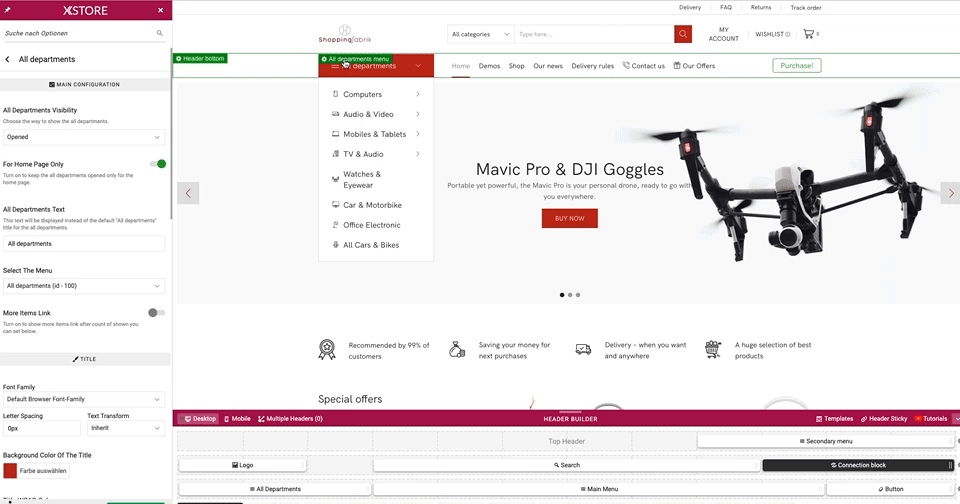Click the Office Electronic category icon
Viewport: 960px width, 504px height.
336,225
